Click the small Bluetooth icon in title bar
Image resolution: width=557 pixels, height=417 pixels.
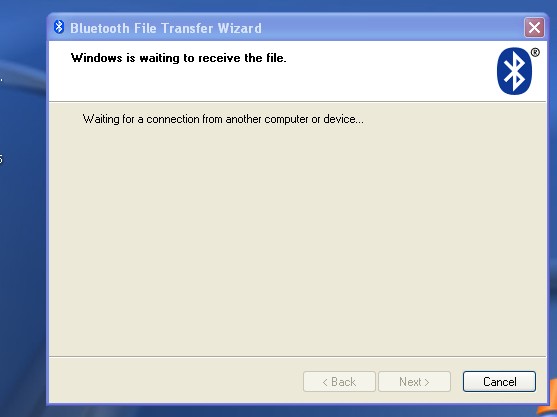[59, 27]
